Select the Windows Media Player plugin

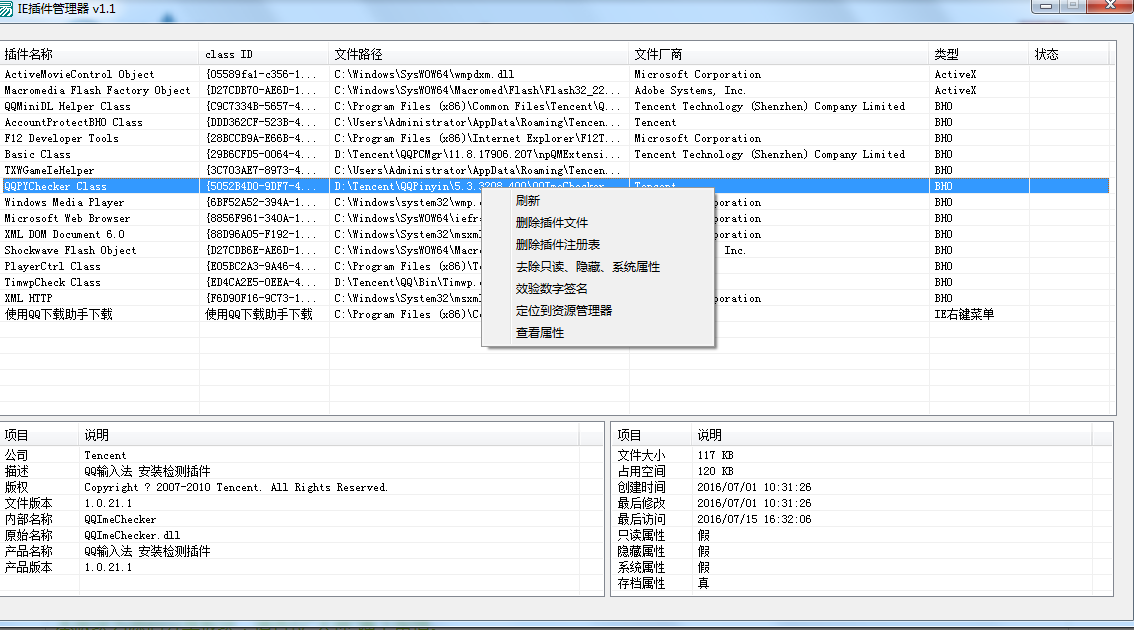(x=64, y=202)
